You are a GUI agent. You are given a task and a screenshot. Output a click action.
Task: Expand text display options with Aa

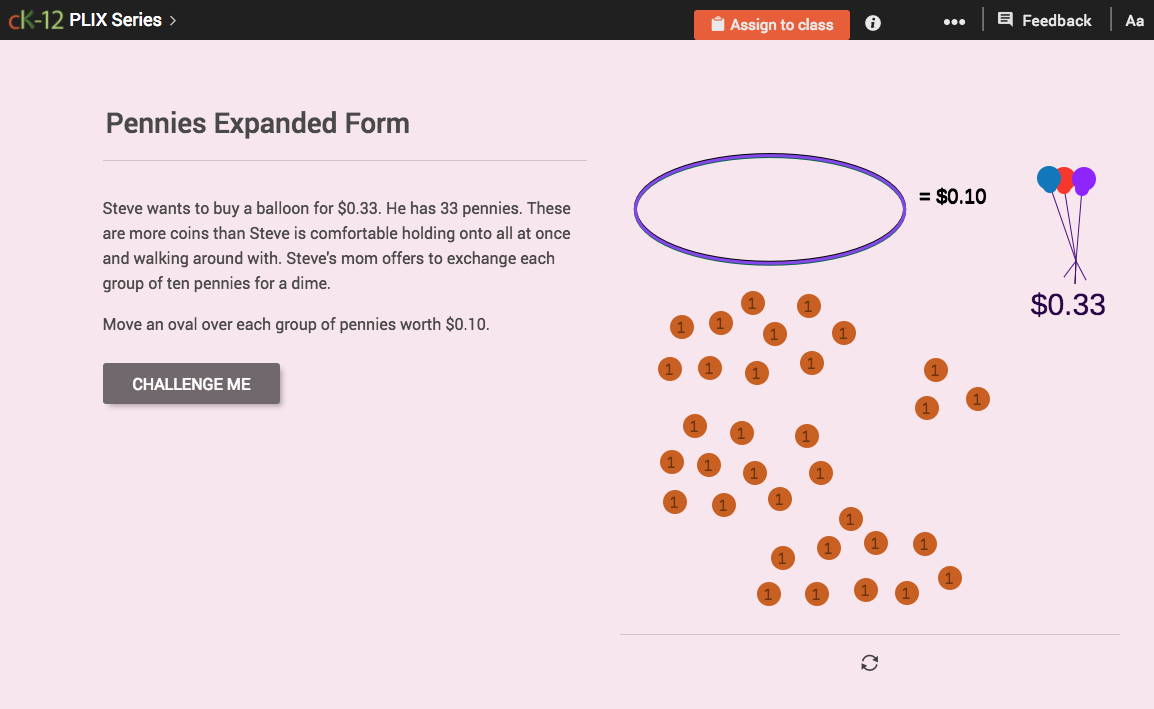pyautogui.click(x=1134, y=20)
